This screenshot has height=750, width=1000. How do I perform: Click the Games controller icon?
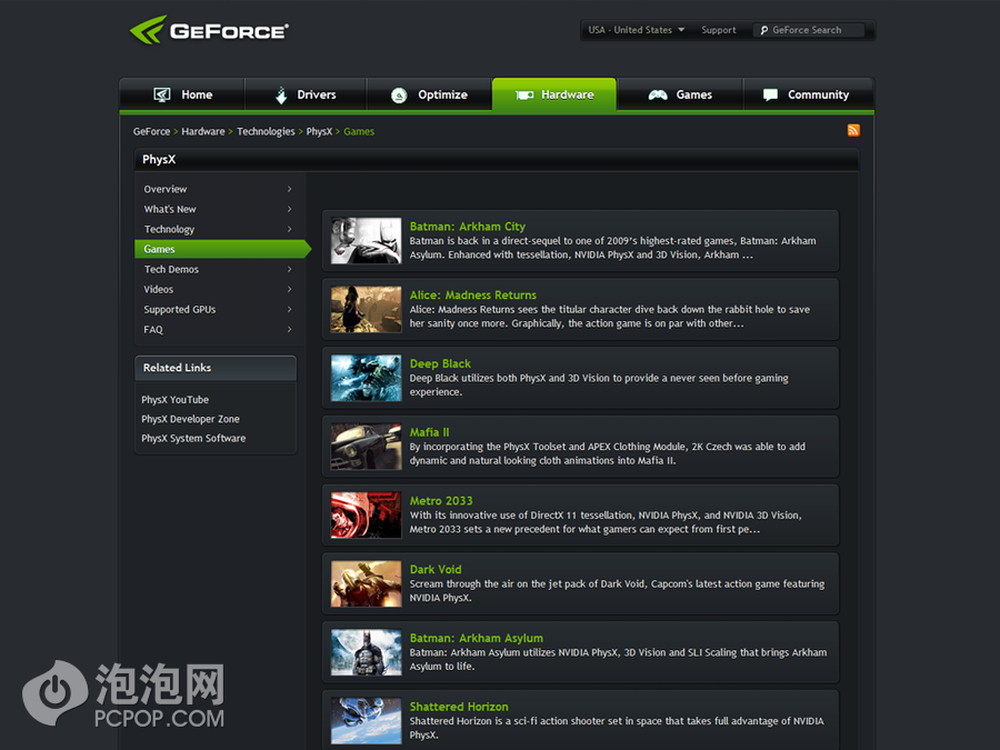point(657,95)
